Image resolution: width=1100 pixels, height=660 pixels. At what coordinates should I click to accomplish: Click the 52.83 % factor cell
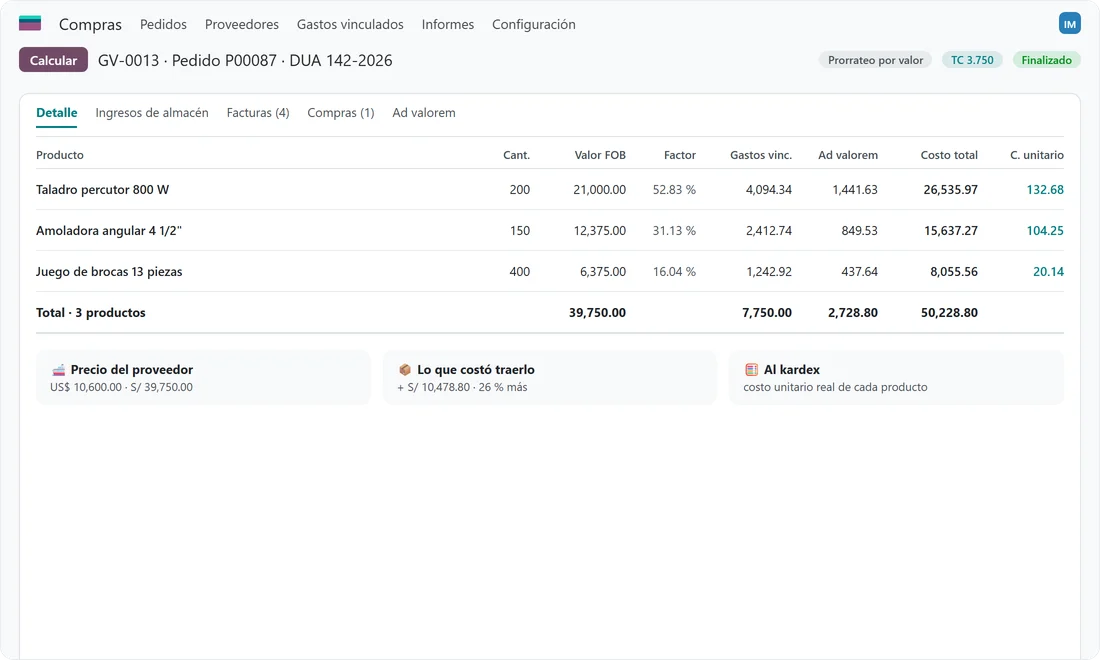click(674, 189)
